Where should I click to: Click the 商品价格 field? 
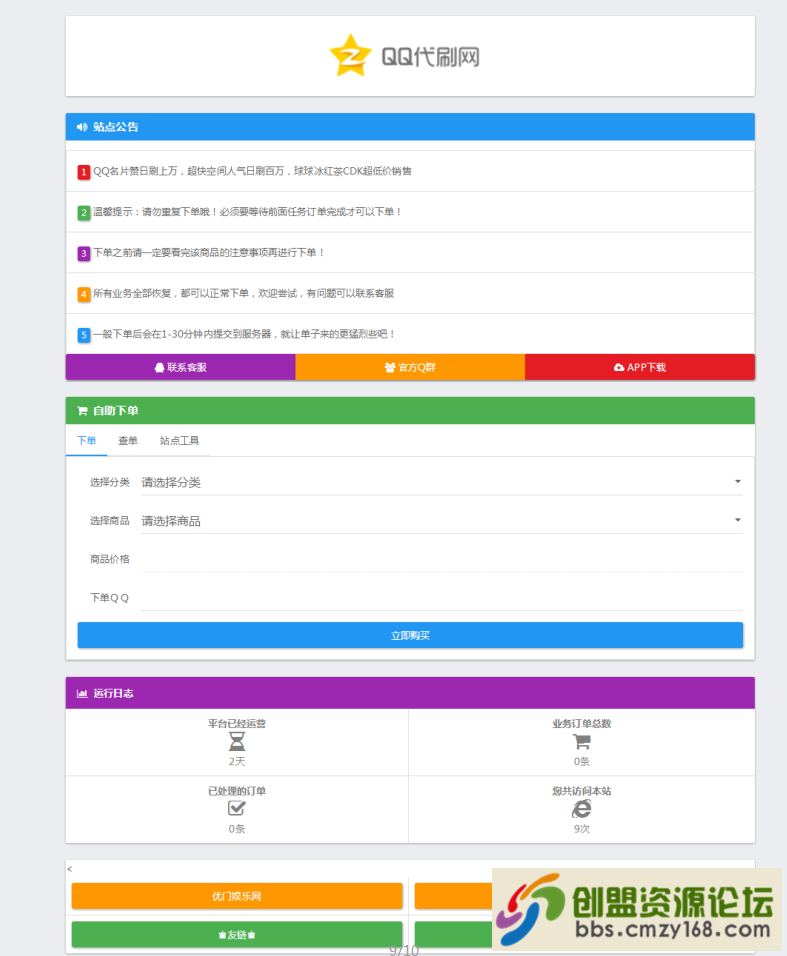(442, 559)
